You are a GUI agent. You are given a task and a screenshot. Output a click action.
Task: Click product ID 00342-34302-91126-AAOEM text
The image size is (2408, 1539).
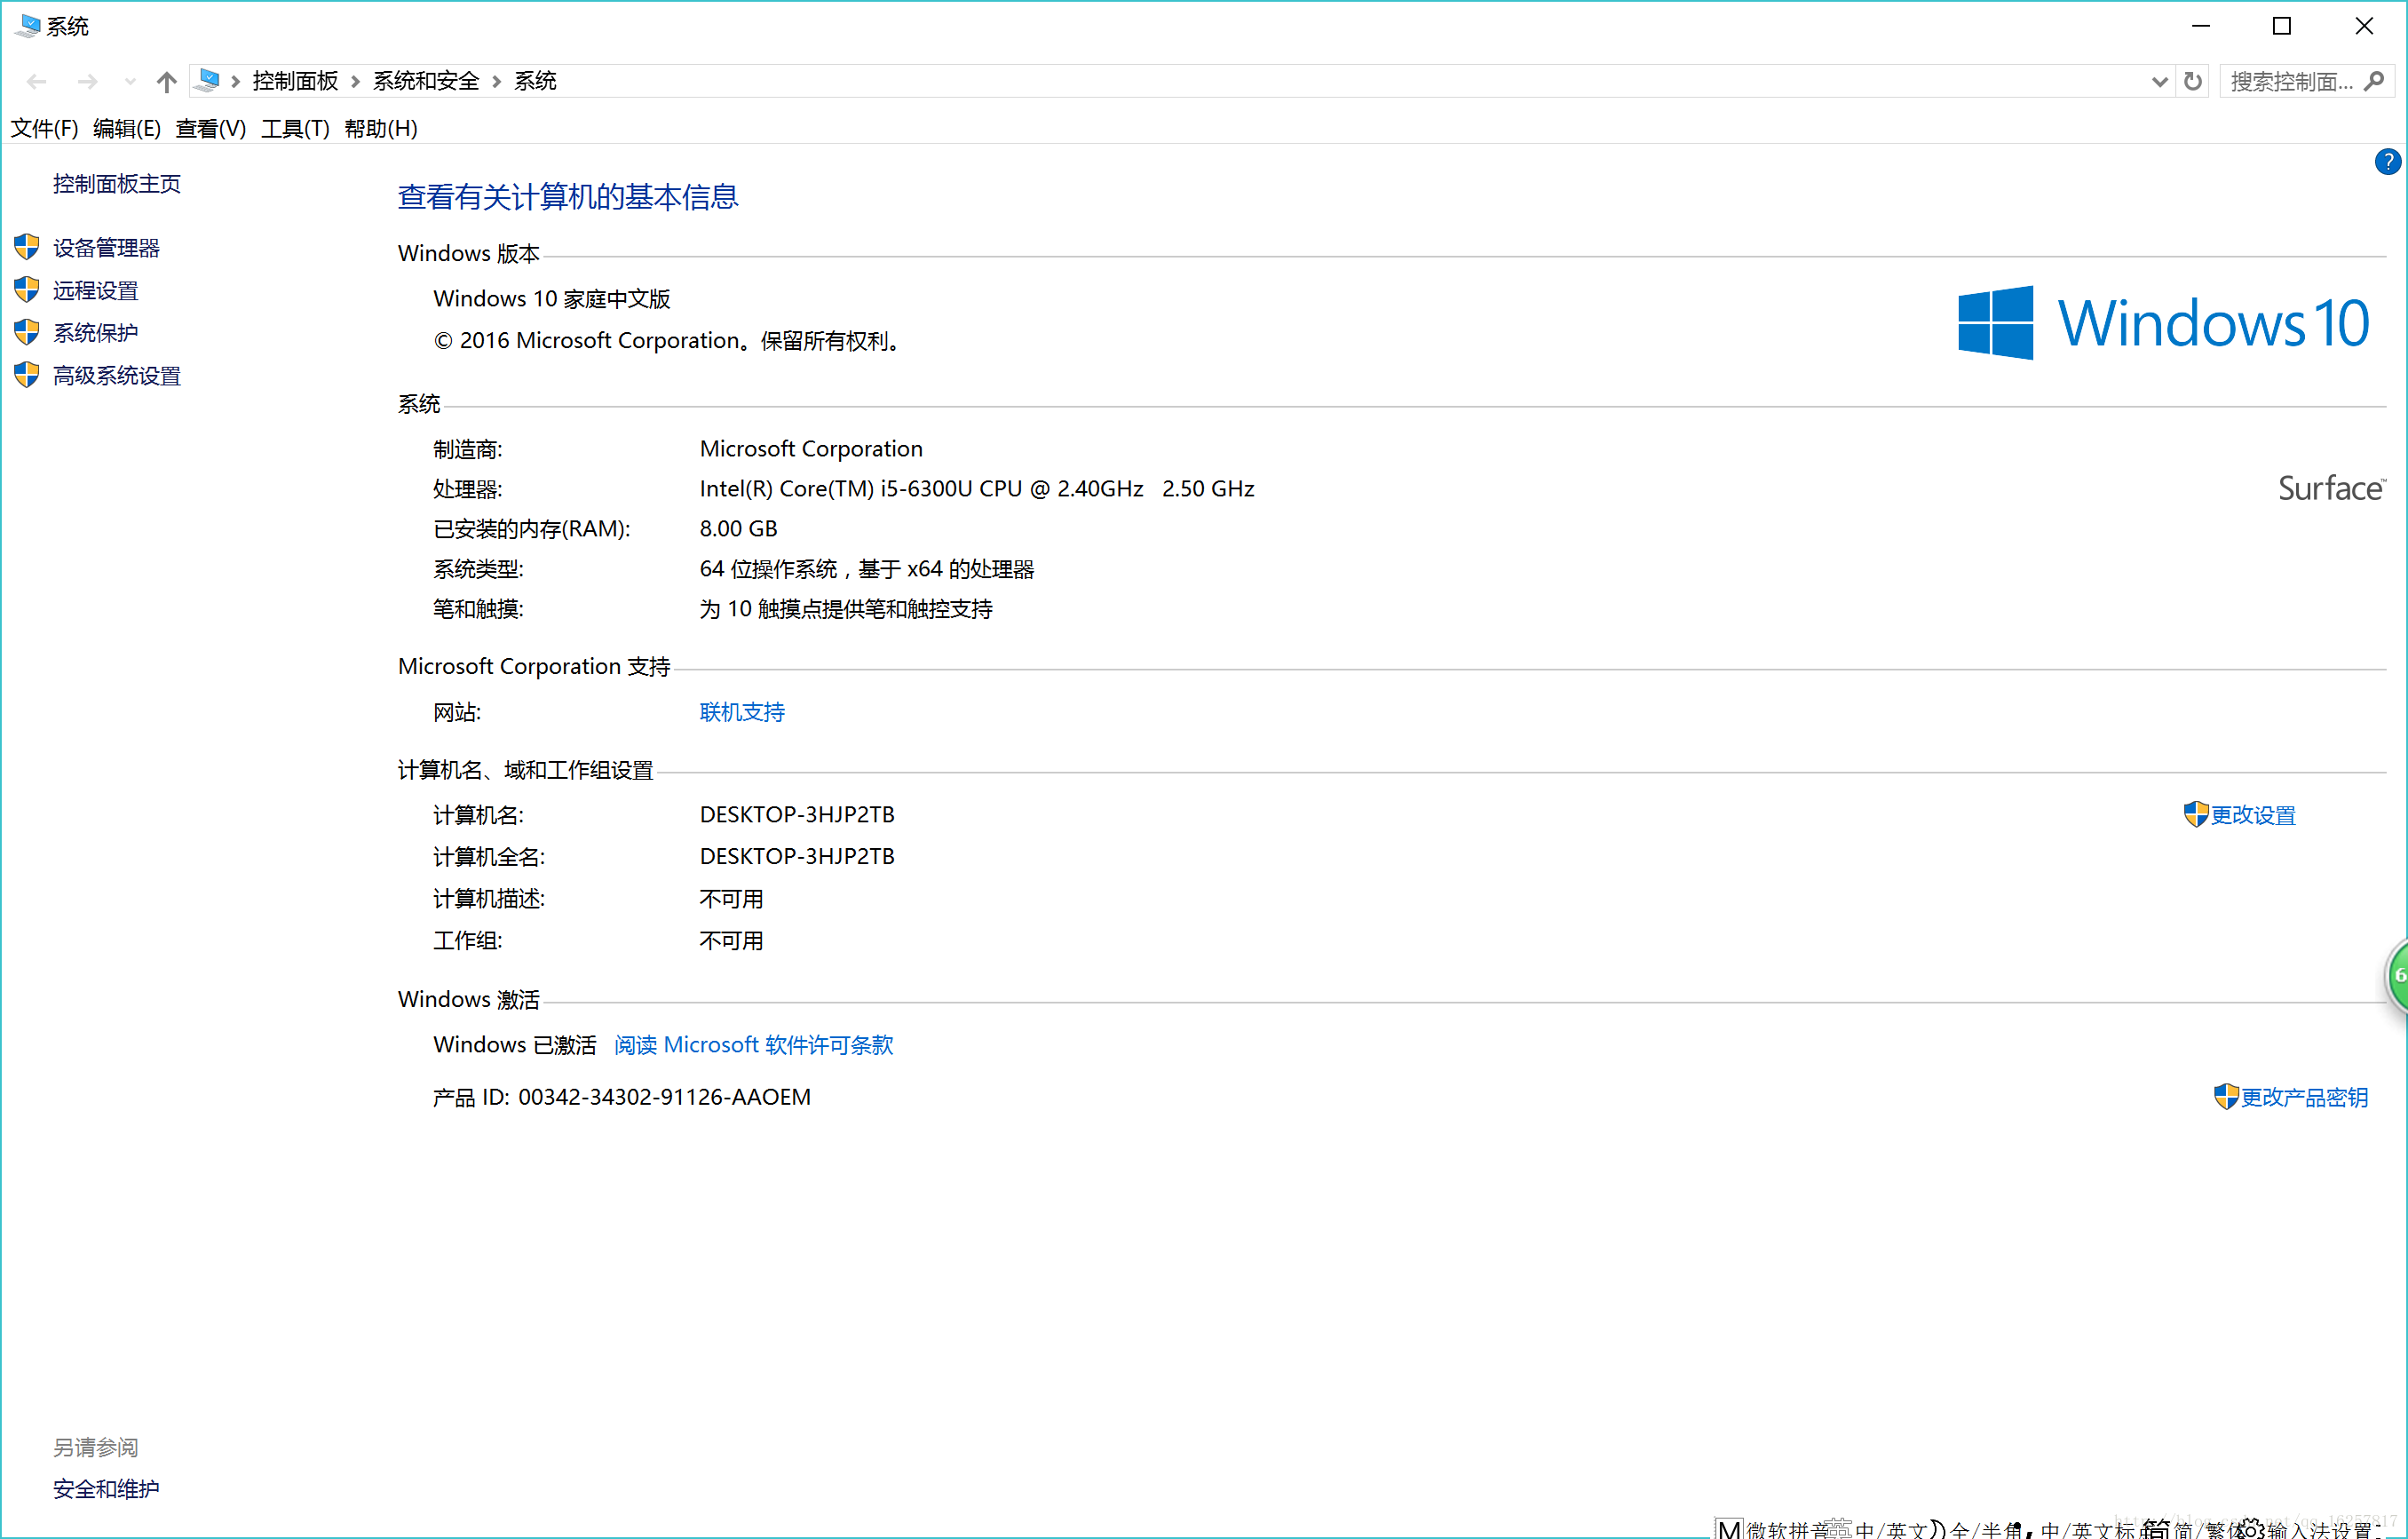(x=664, y=1097)
